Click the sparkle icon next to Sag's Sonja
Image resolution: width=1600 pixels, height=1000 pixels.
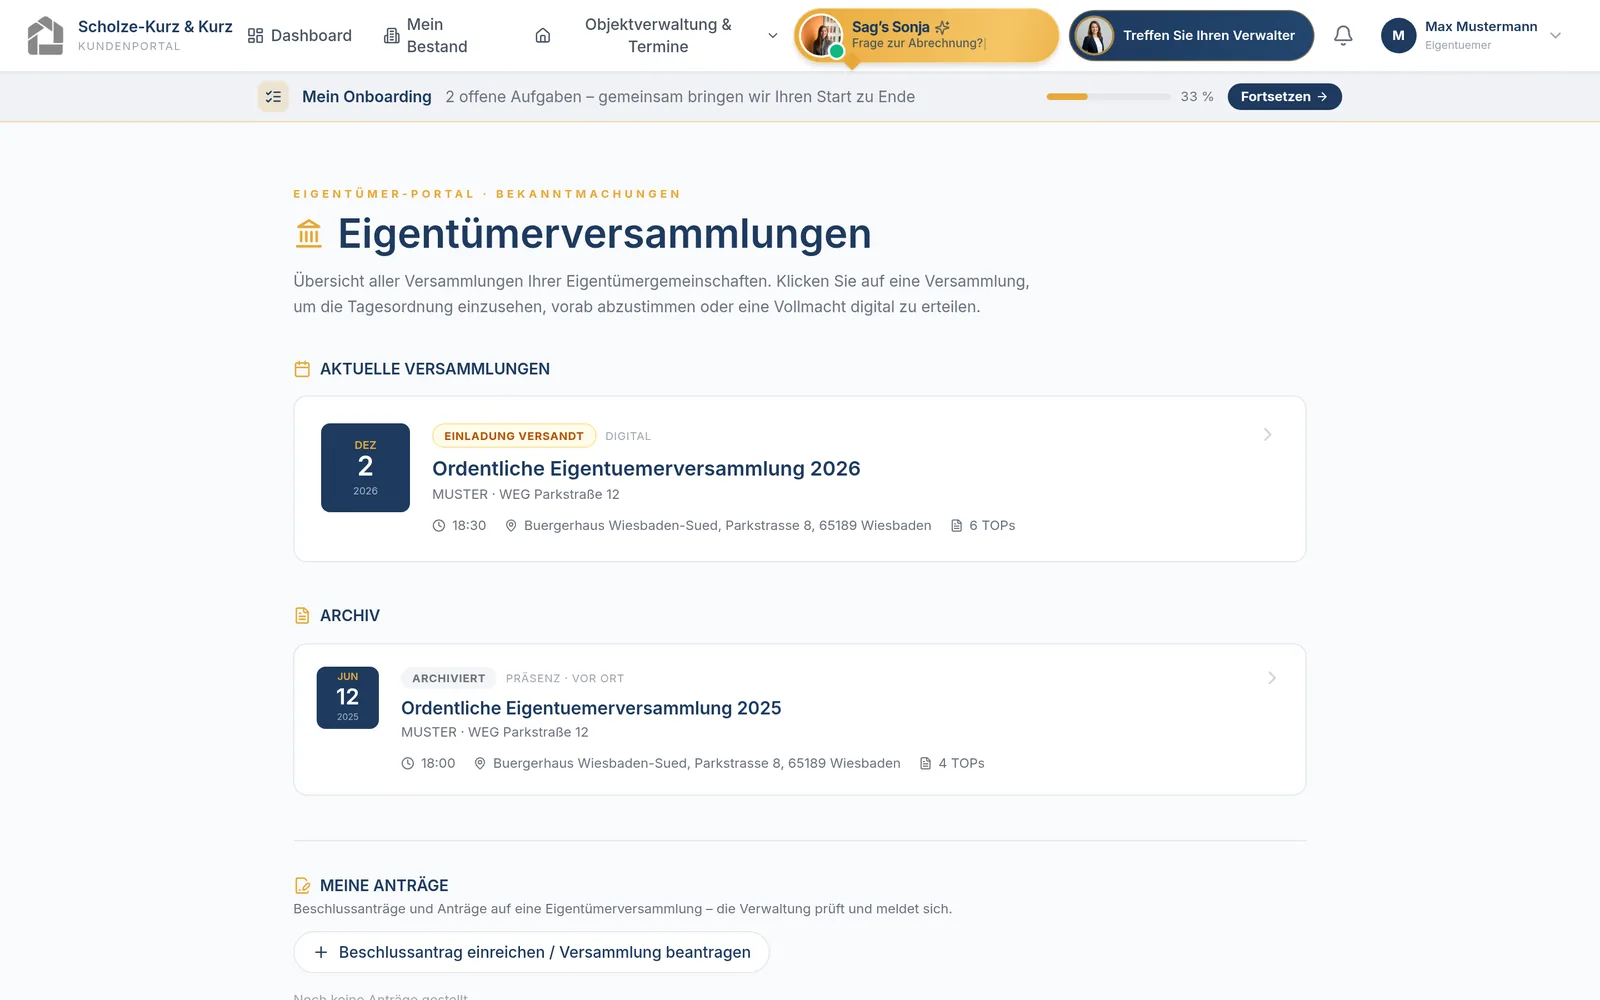[x=942, y=27]
